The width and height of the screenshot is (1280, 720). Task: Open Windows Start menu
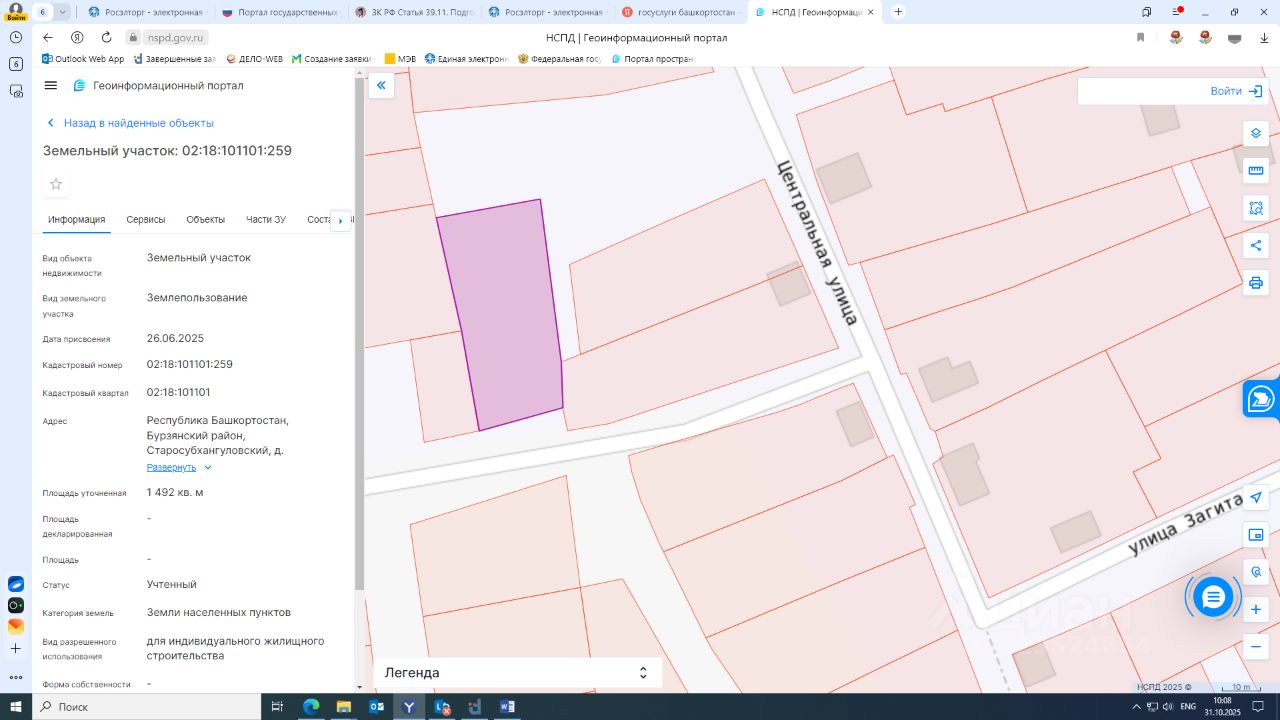[16, 707]
